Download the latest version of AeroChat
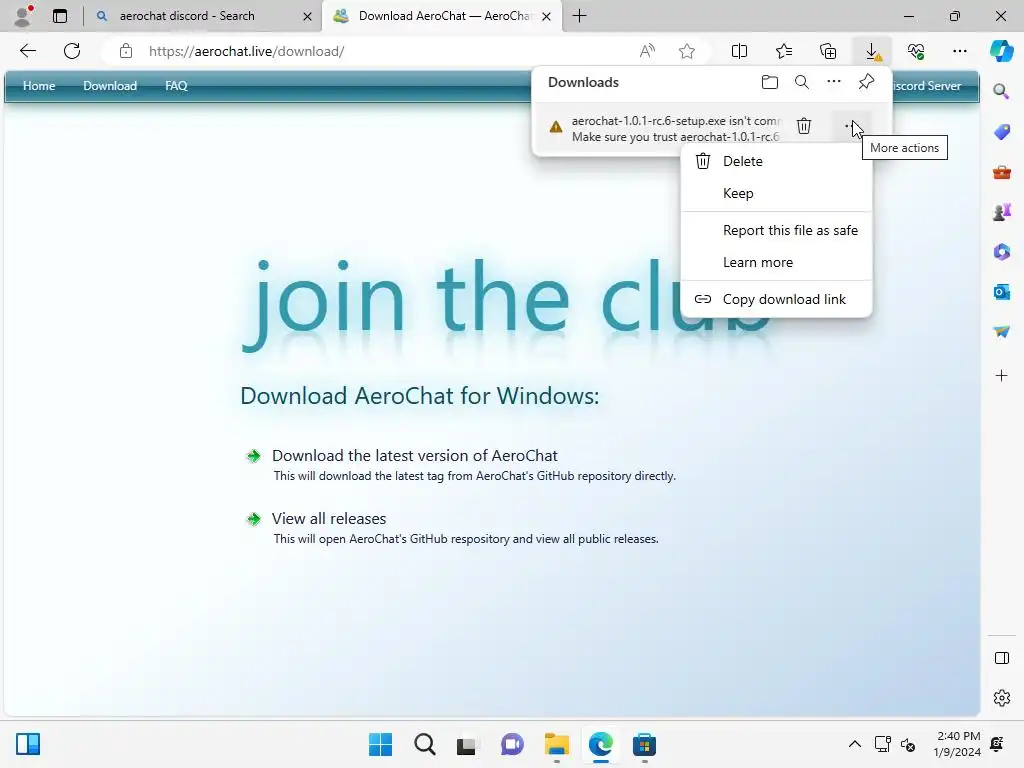Viewport: 1024px width, 768px height. [x=414, y=456]
